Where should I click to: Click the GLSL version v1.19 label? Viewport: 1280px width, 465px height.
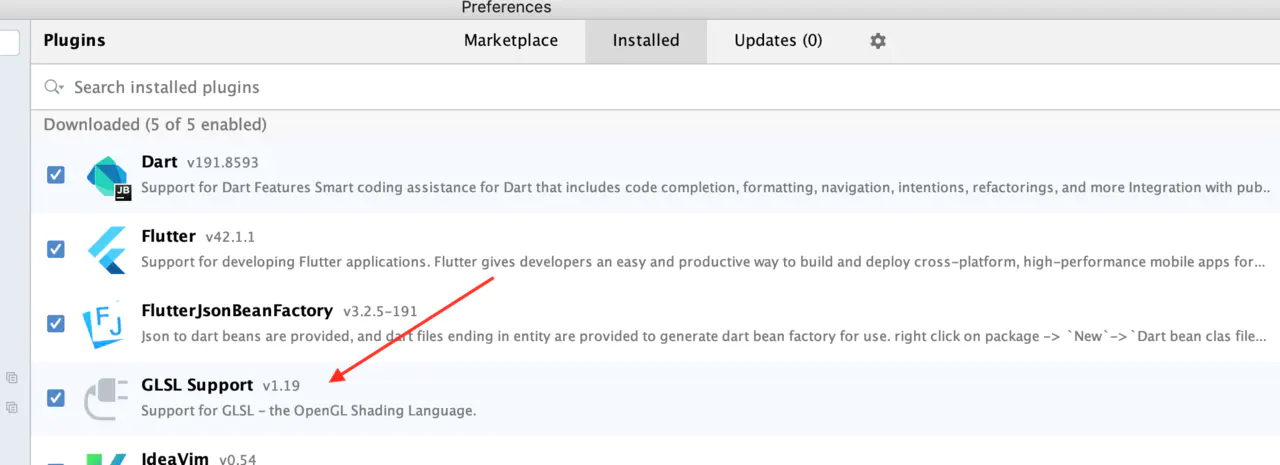click(x=281, y=386)
